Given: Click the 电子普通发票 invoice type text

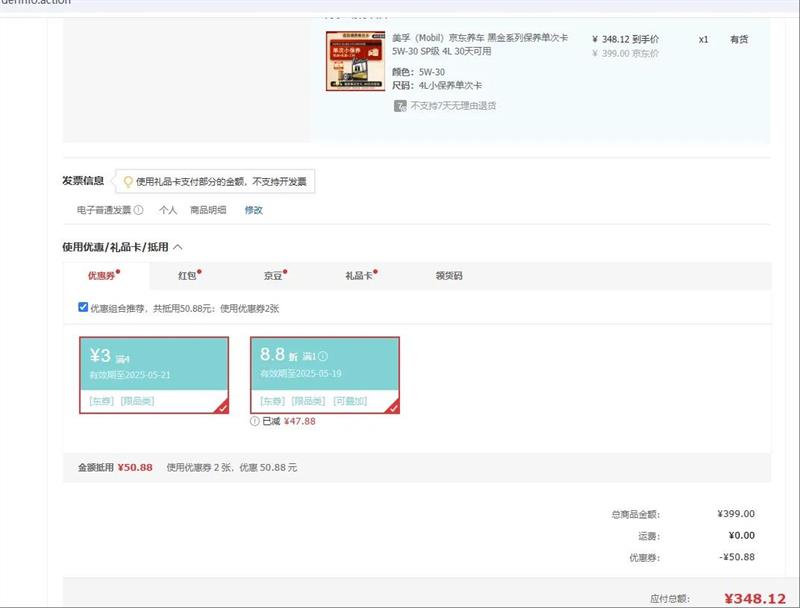Looking at the screenshot, I should (x=104, y=210).
